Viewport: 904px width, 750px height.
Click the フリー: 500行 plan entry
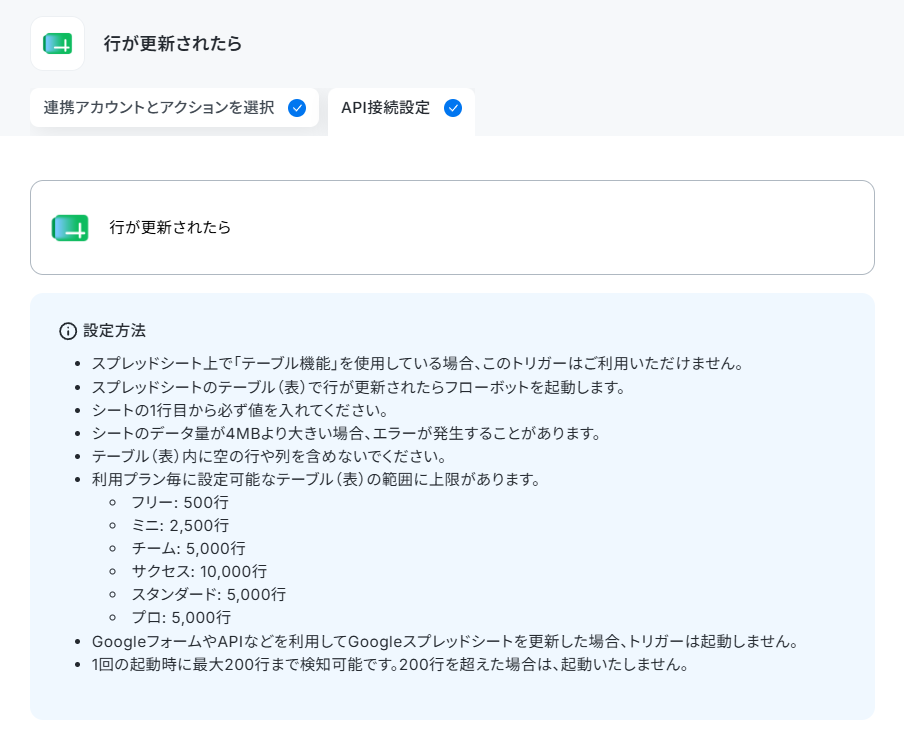click(x=180, y=503)
